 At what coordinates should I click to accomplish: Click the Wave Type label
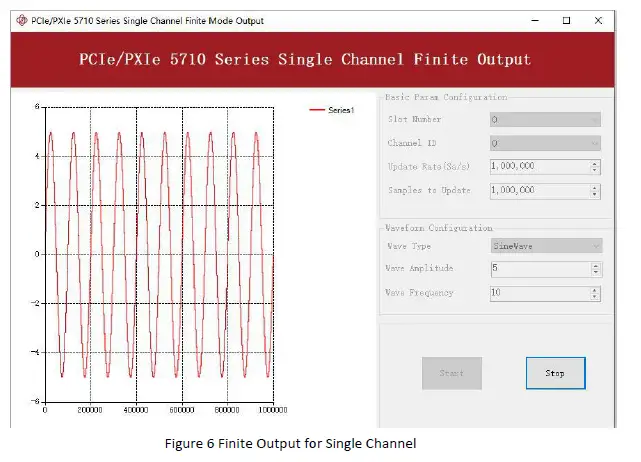tap(409, 246)
